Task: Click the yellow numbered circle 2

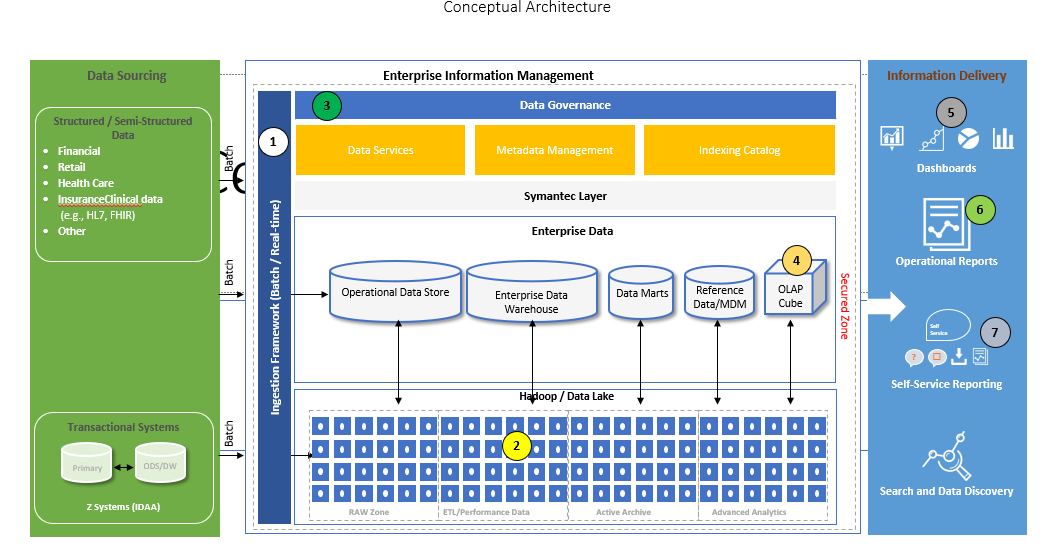Action: (516, 445)
